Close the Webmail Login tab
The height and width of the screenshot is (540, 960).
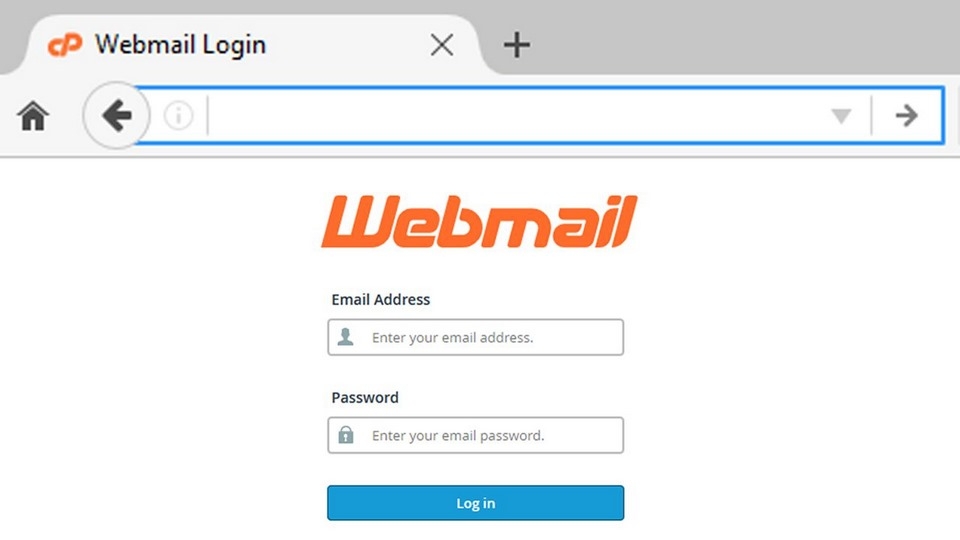click(x=441, y=45)
